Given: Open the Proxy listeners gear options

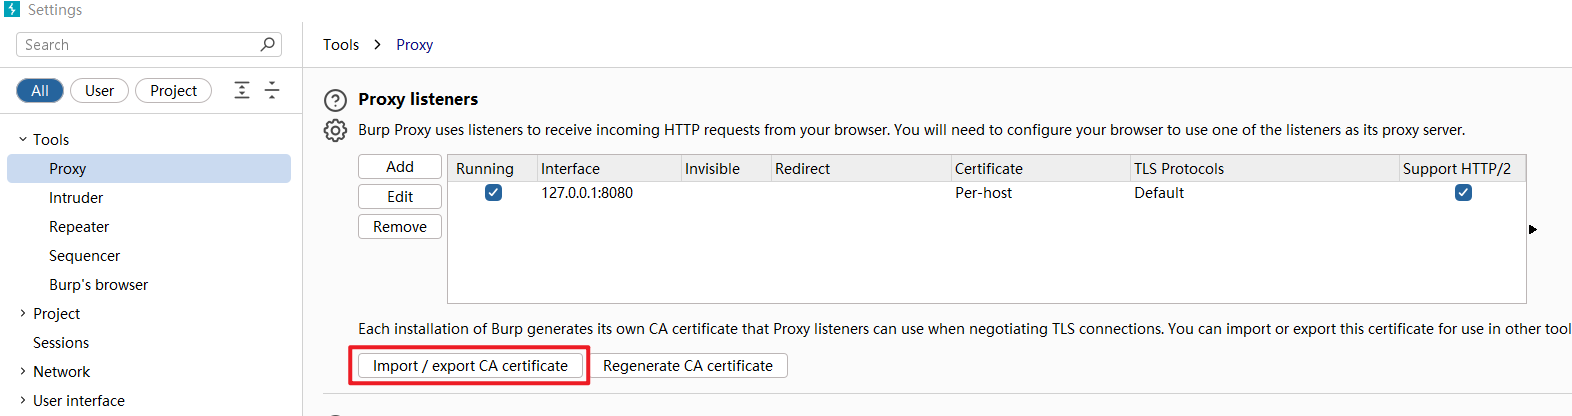Looking at the screenshot, I should pyautogui.click(x=335, y=130).
